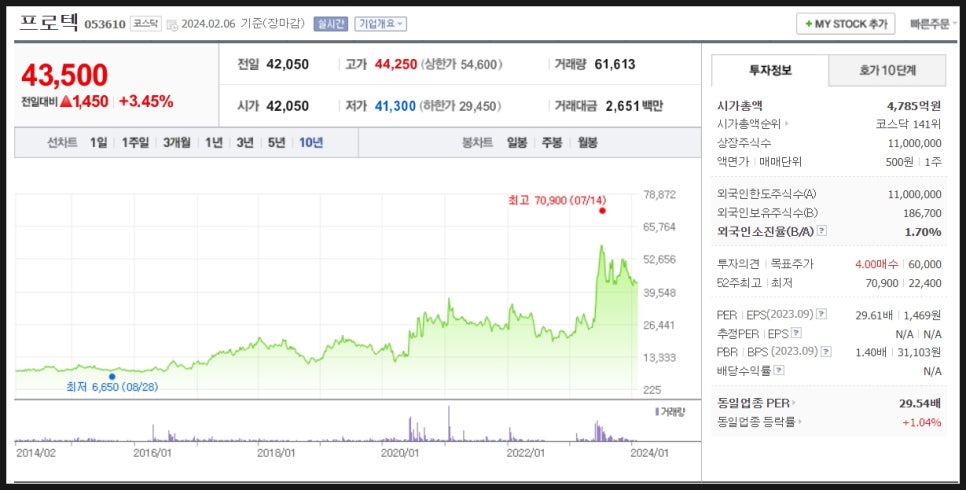
Task: Click the red 최고 70,900 chart marker dot
Action: click(602, 211)
